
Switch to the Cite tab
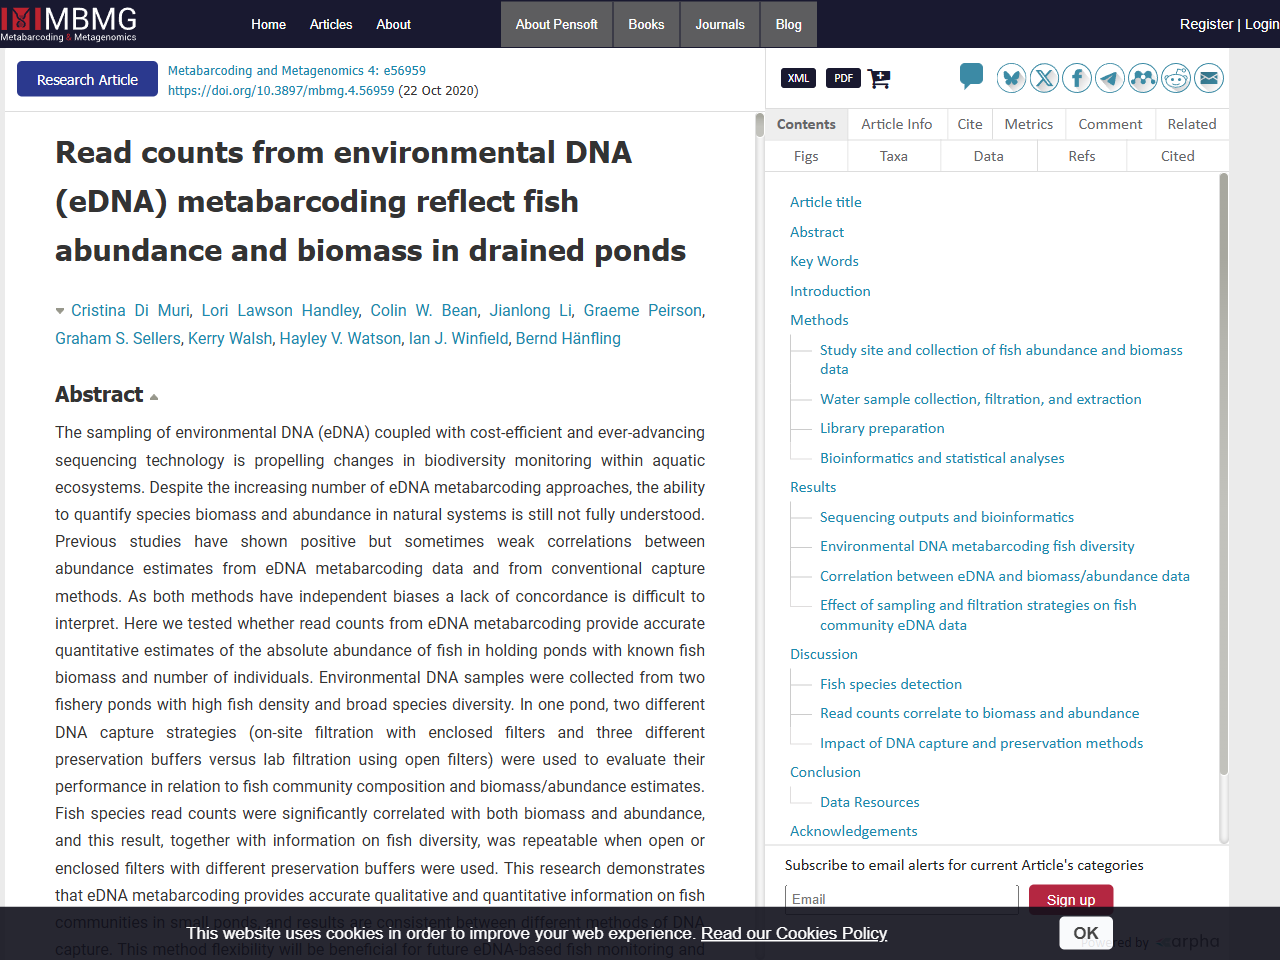970,124
